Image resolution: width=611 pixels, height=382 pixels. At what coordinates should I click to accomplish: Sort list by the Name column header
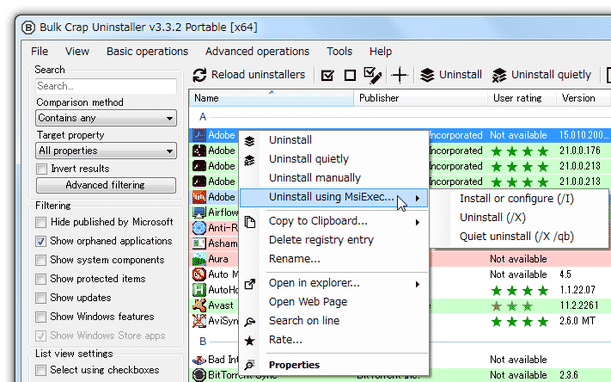click(x=271, y=98)
